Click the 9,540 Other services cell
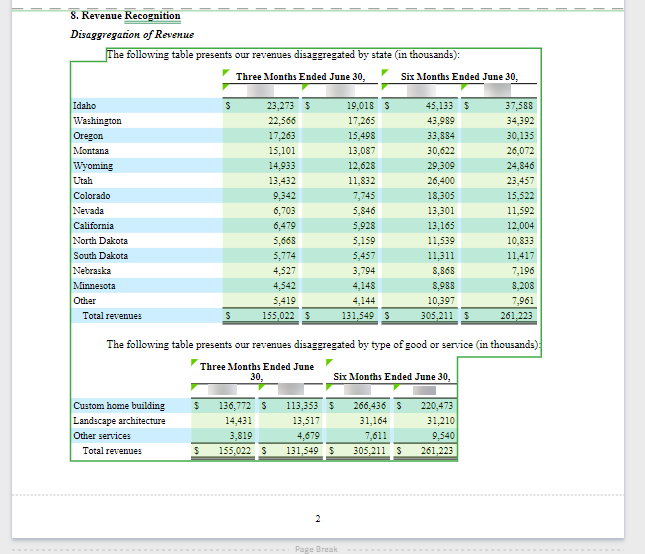 pos(439,436)
